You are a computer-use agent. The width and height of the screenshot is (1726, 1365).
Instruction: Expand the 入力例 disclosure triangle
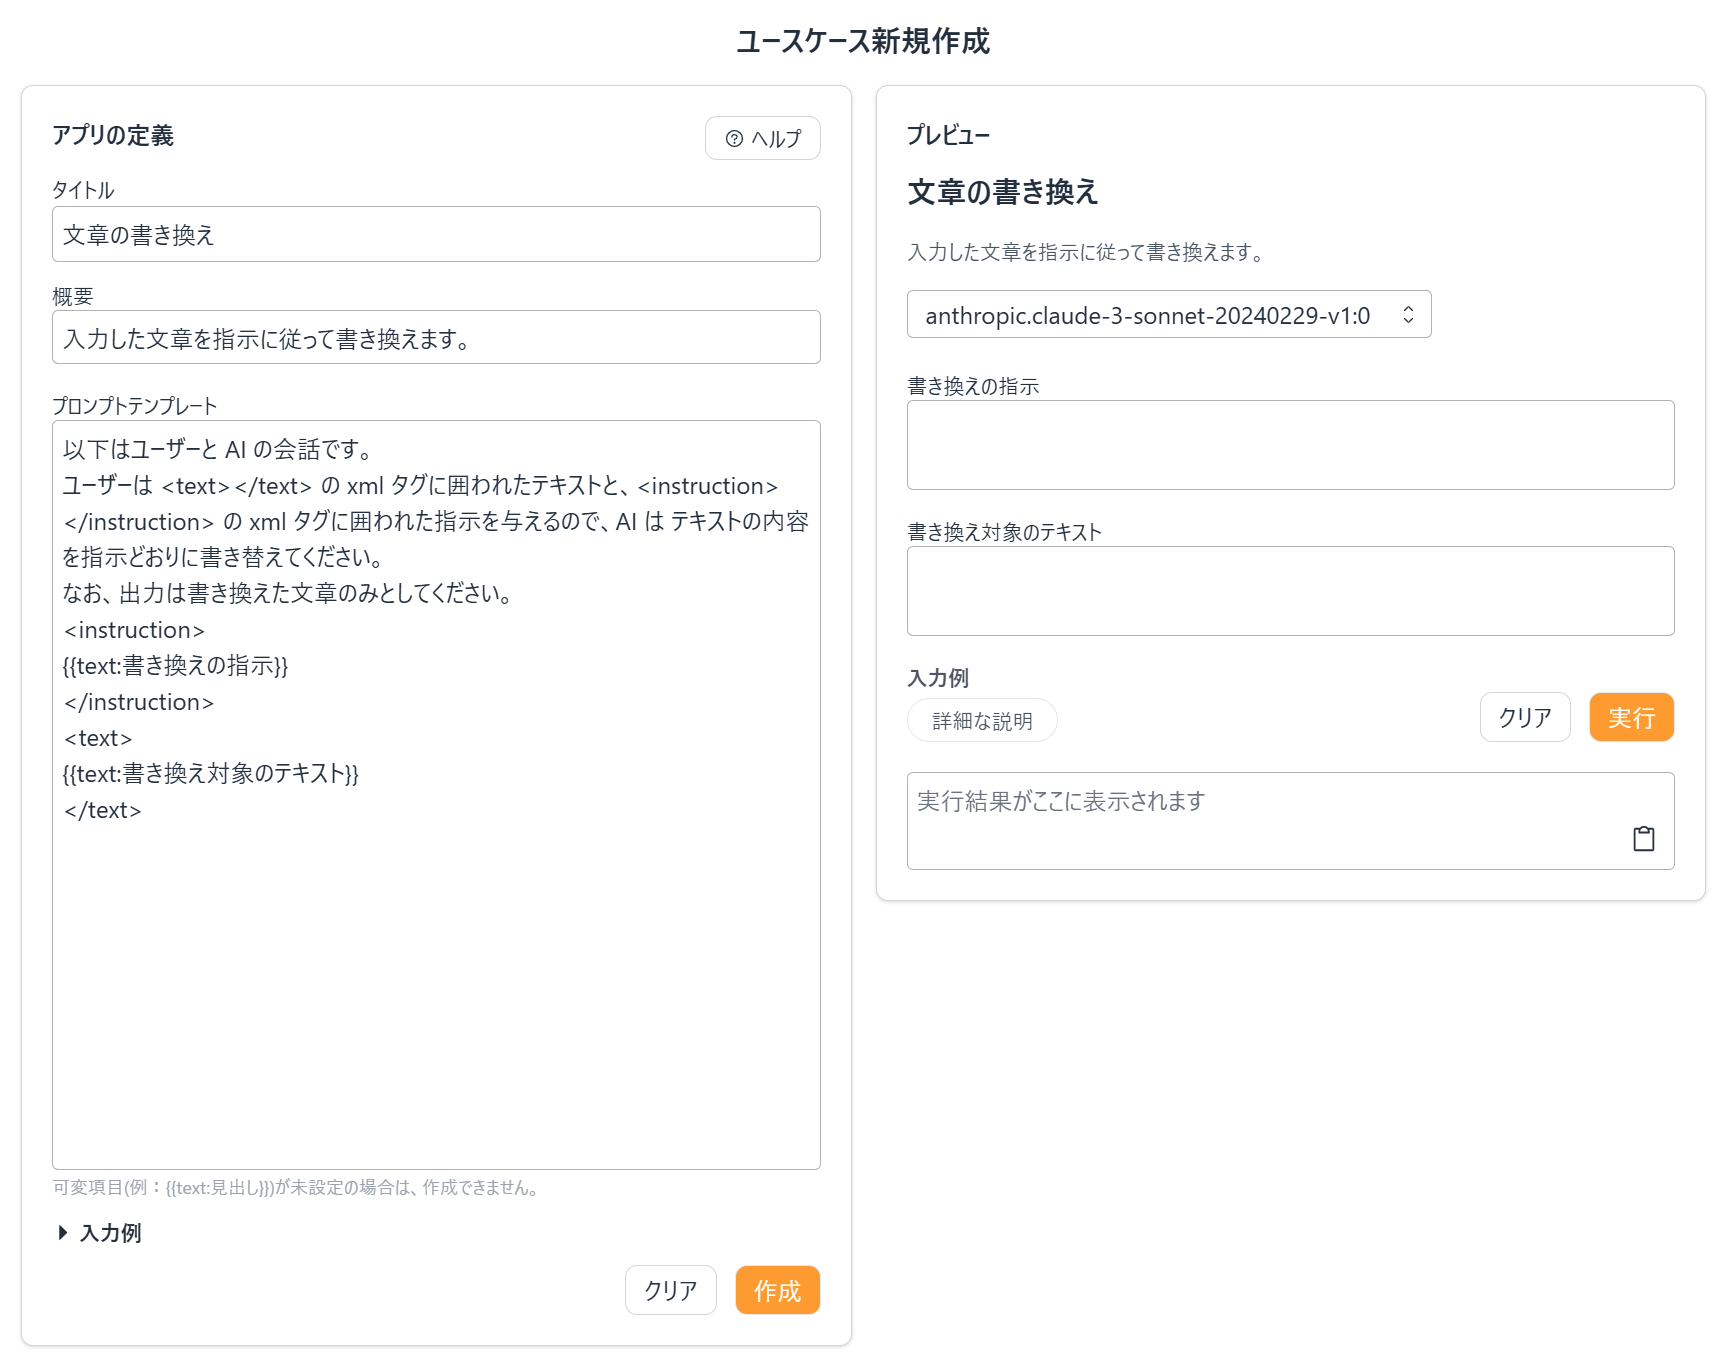63,1233
